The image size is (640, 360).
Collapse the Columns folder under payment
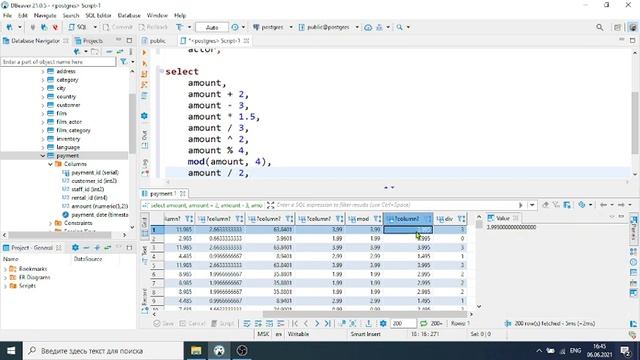(x=50, y=164)
